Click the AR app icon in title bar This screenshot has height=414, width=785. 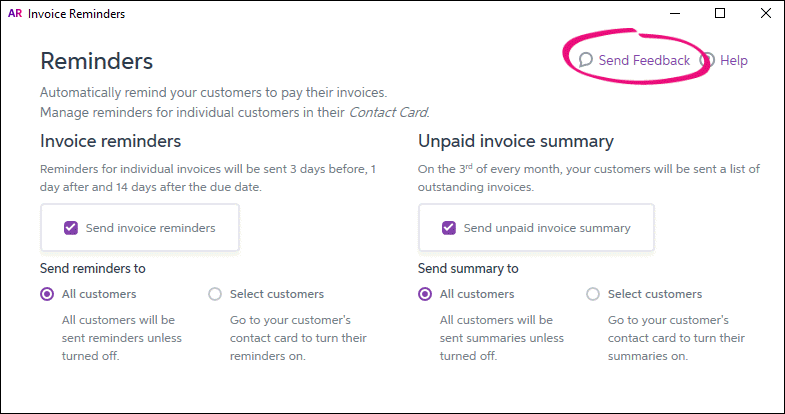click(14, 14)
